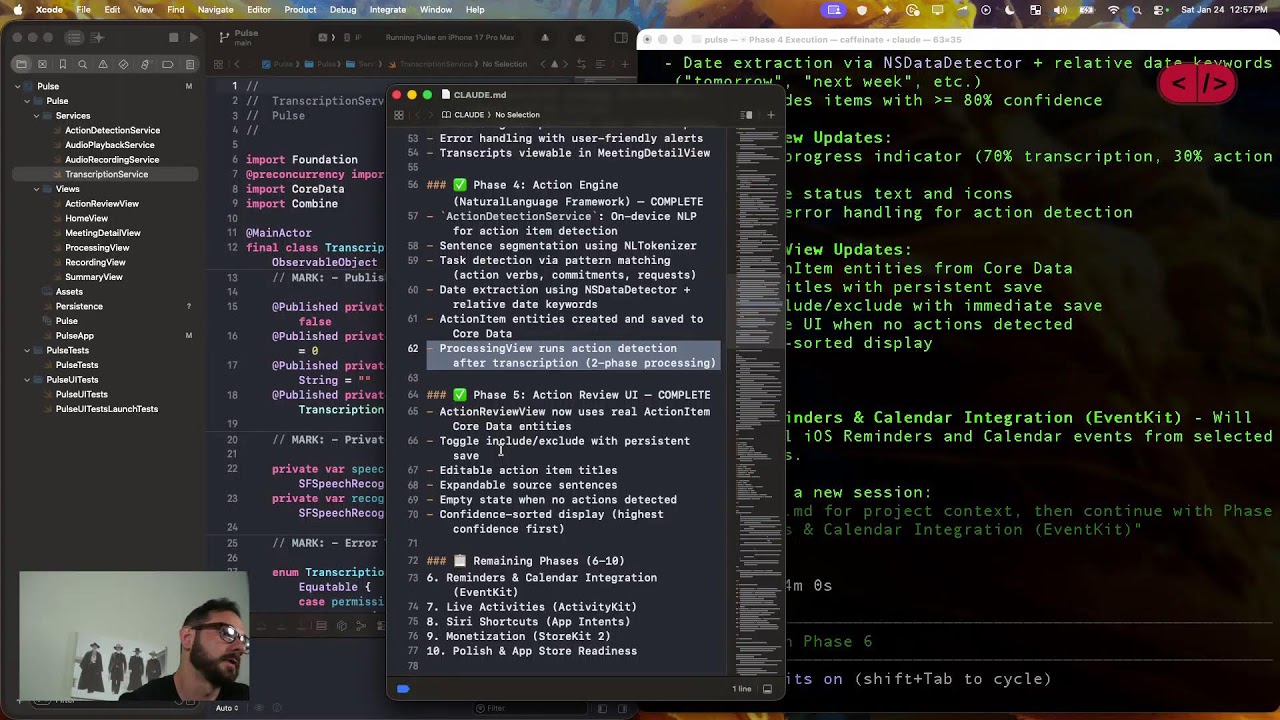Open the Breakpoint navigator icon

click(x=166, y=64)
